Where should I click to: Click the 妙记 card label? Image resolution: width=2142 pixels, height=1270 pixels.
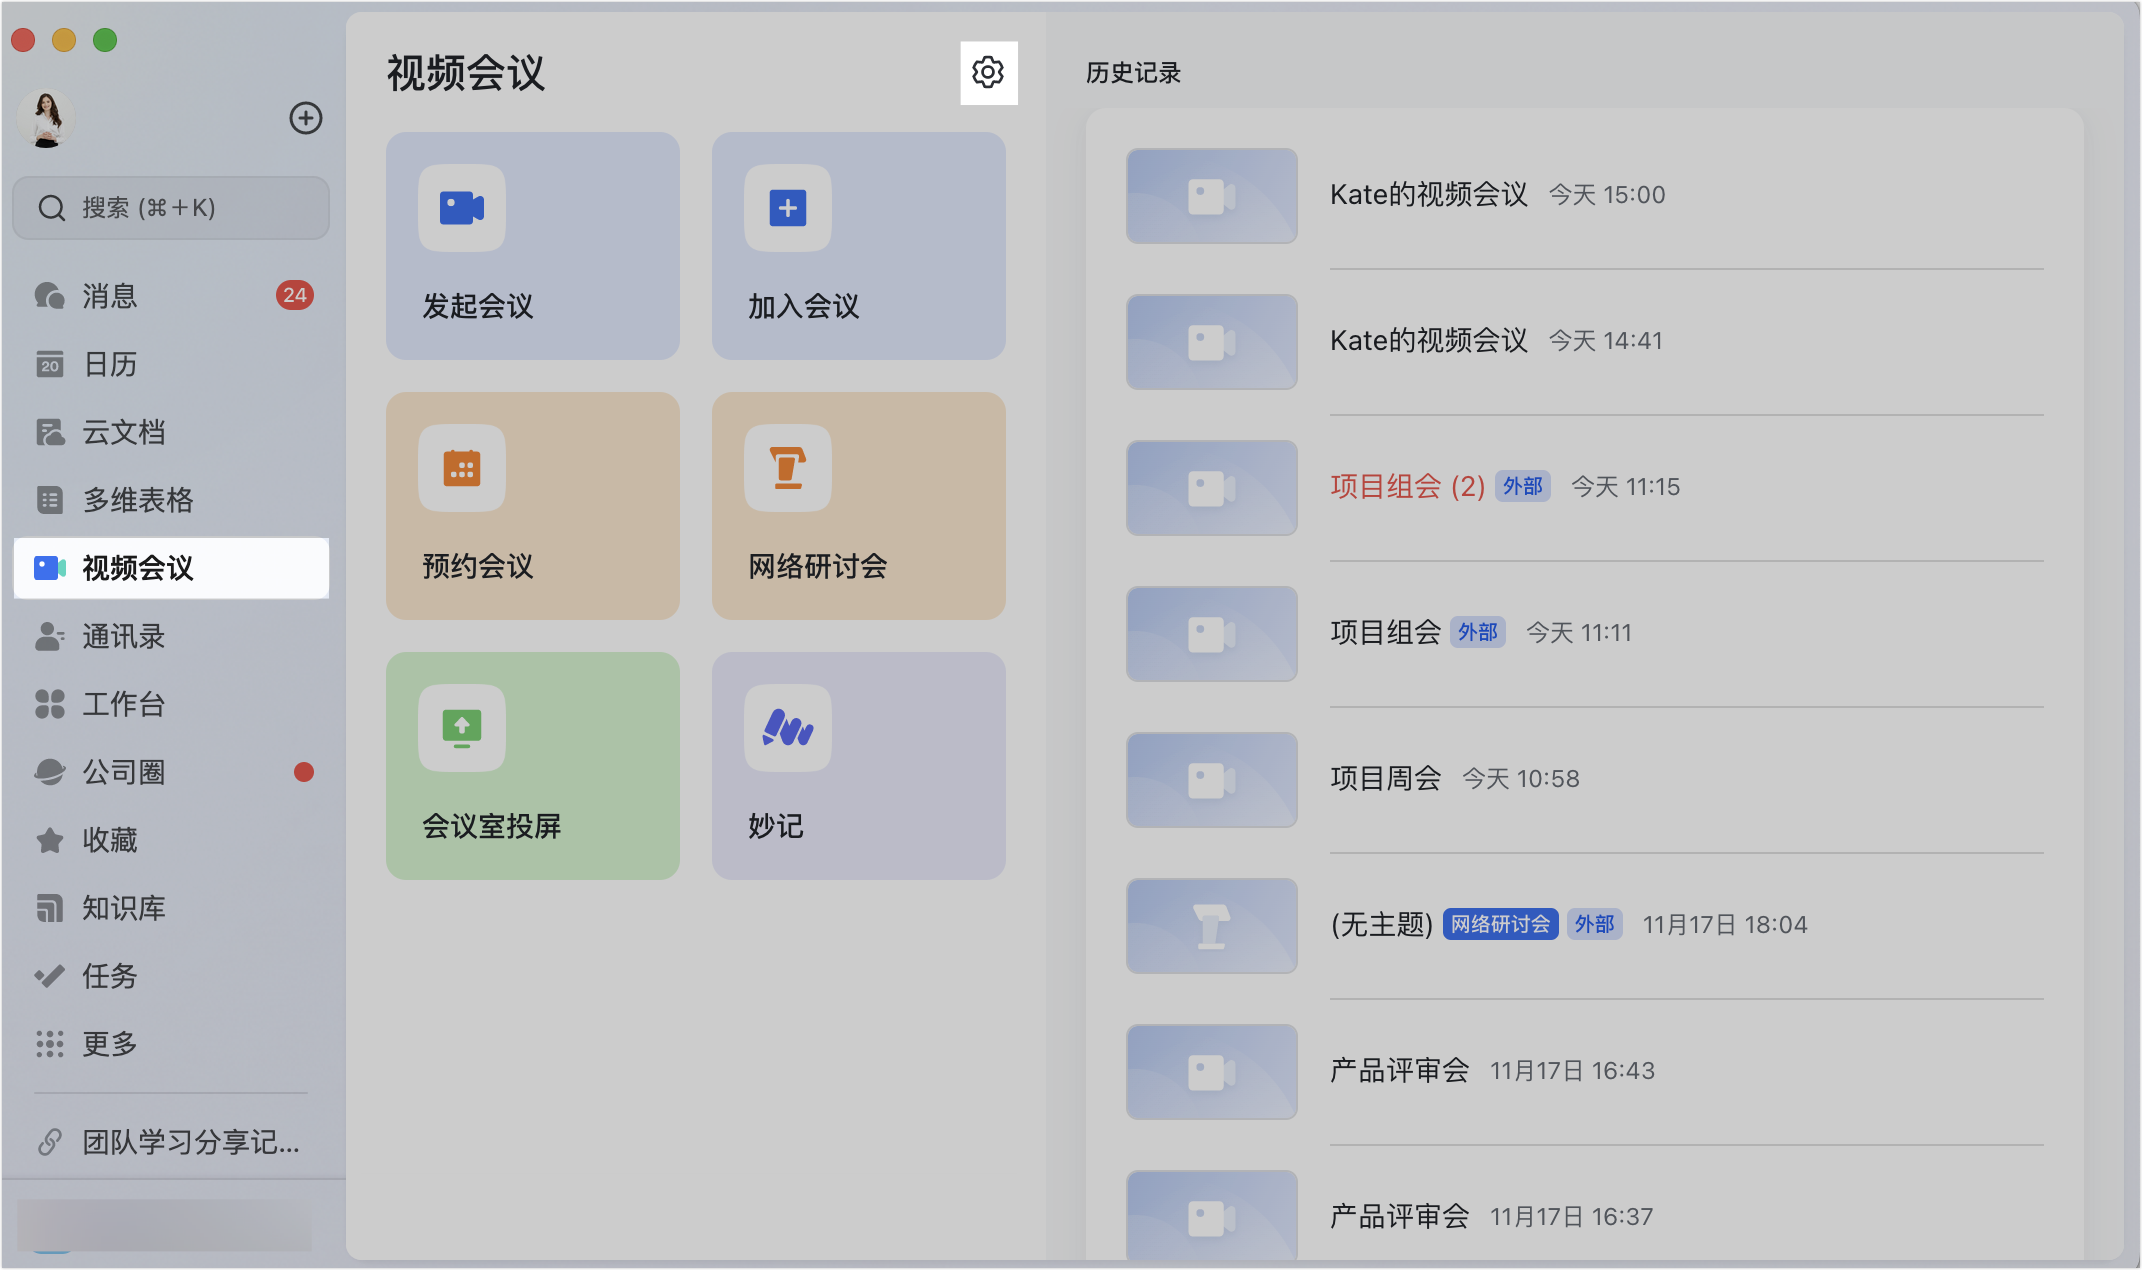776,826
